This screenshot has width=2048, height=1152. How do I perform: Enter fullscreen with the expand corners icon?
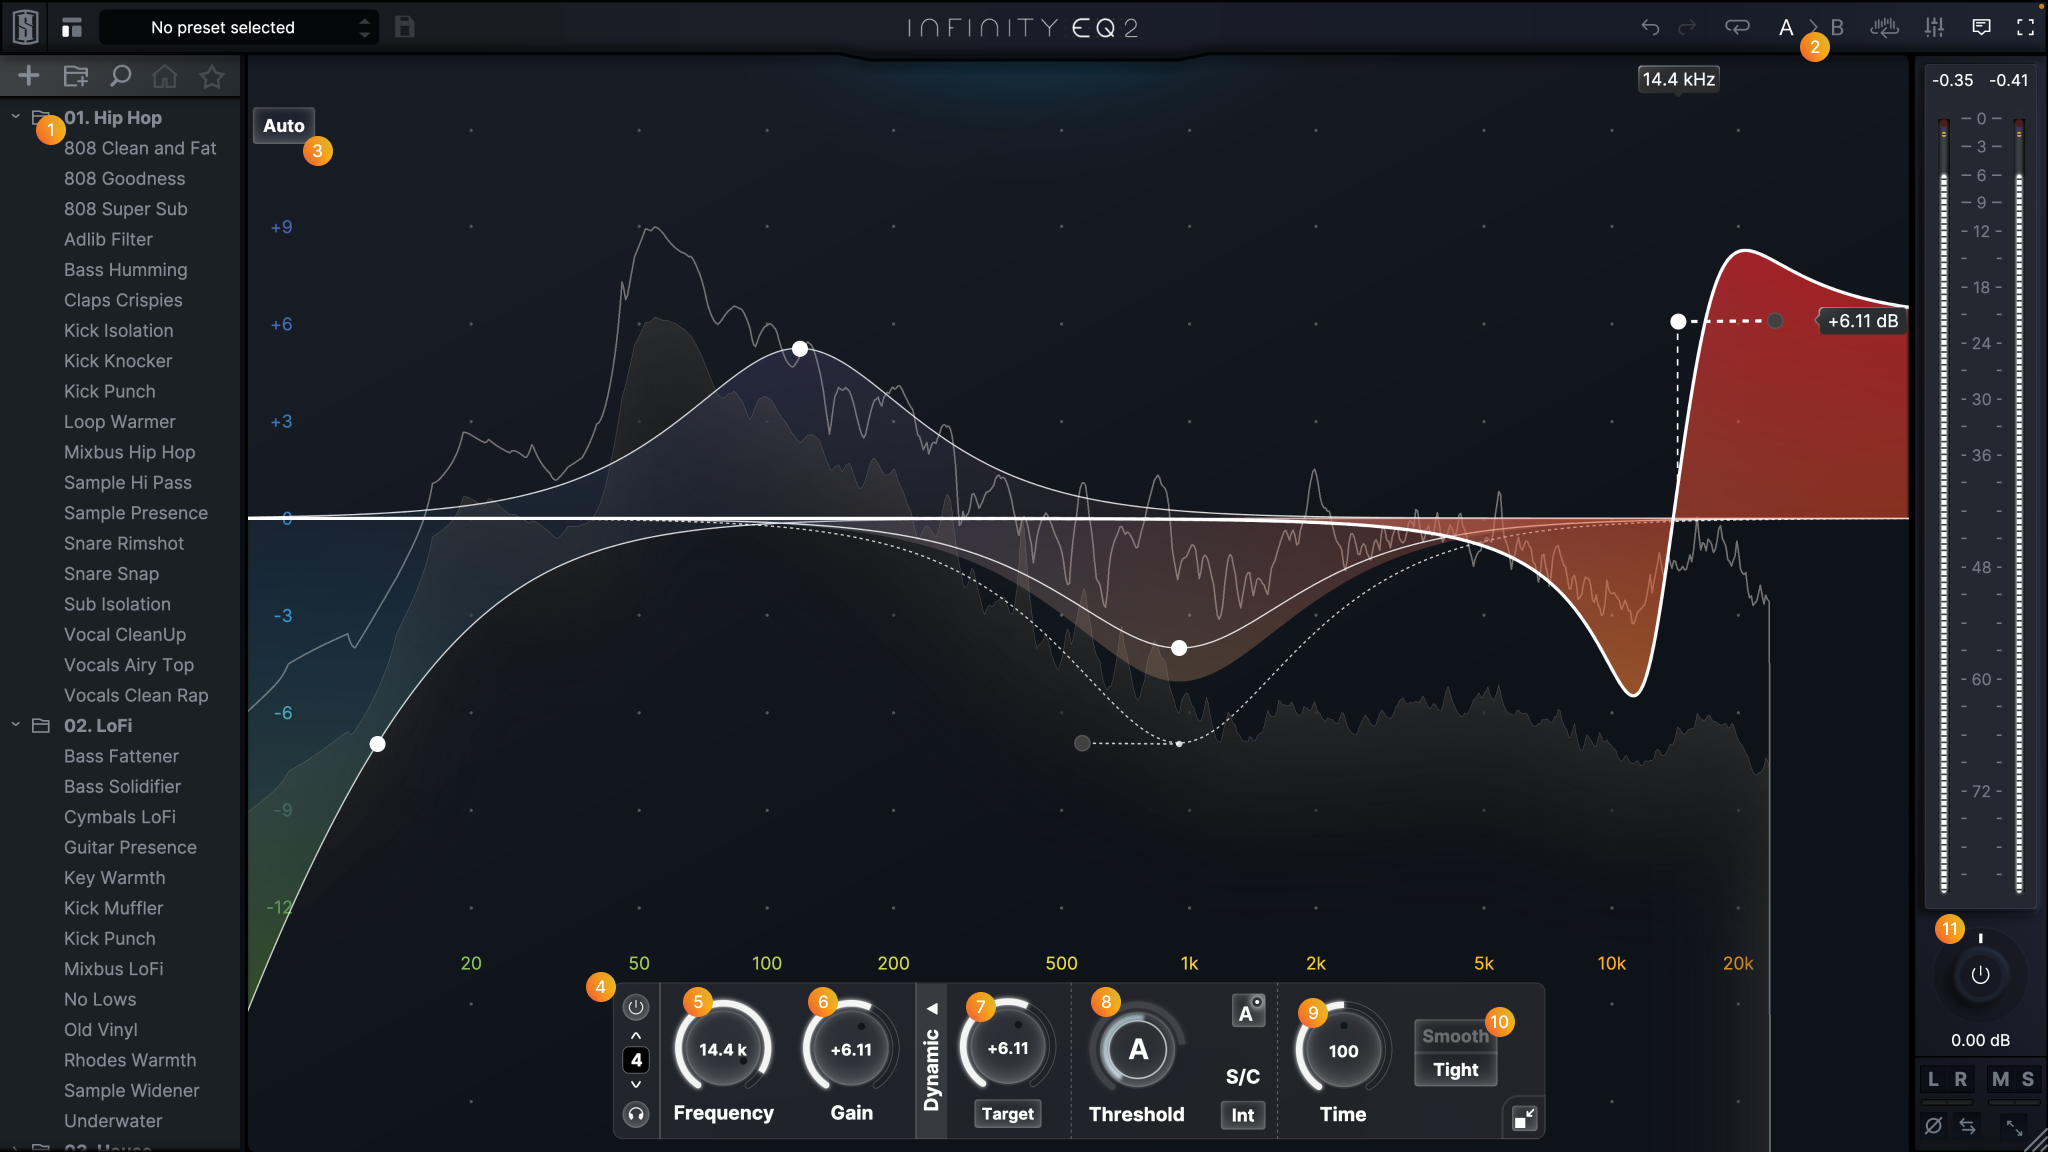[x=2028, y=27]
